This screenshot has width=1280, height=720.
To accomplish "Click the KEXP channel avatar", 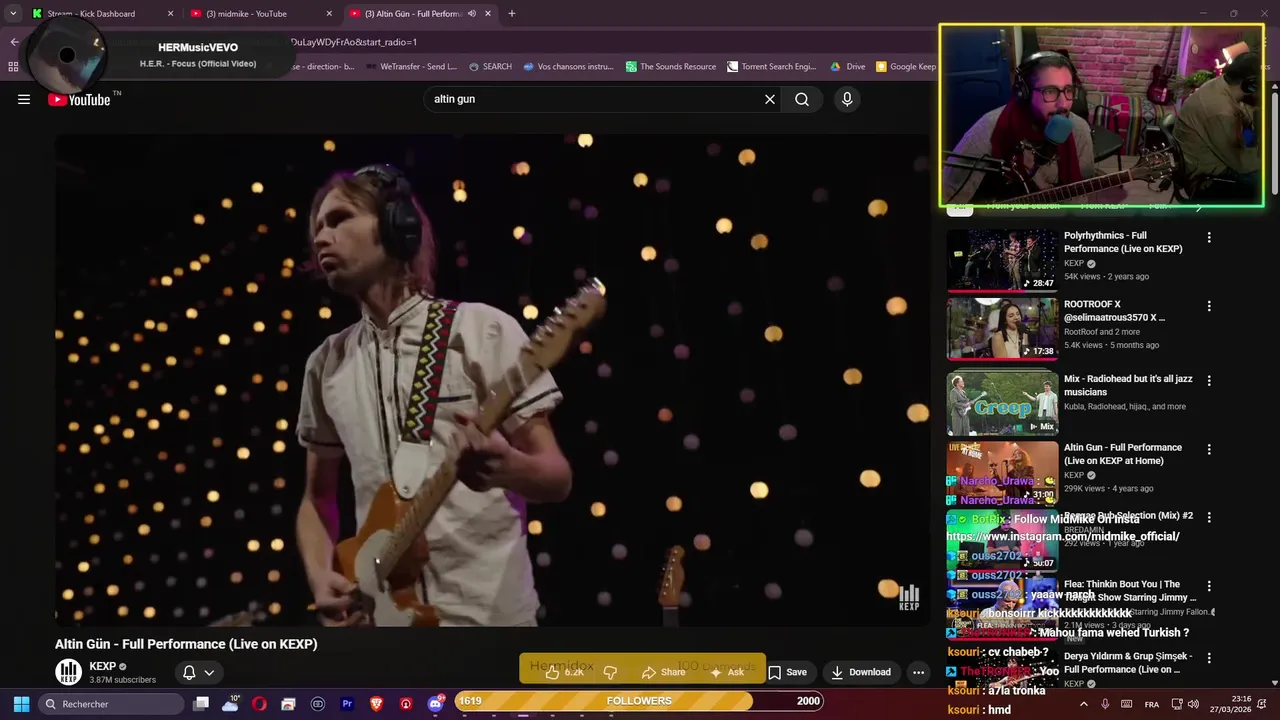I will tap(68, 672).
